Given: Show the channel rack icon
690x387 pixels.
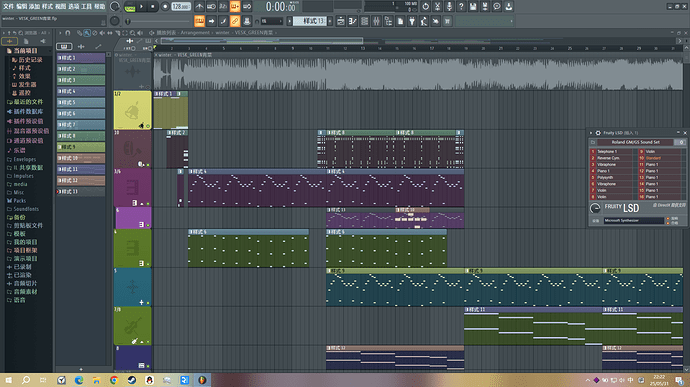Looking at the screenshot, I should coord(364,21).
